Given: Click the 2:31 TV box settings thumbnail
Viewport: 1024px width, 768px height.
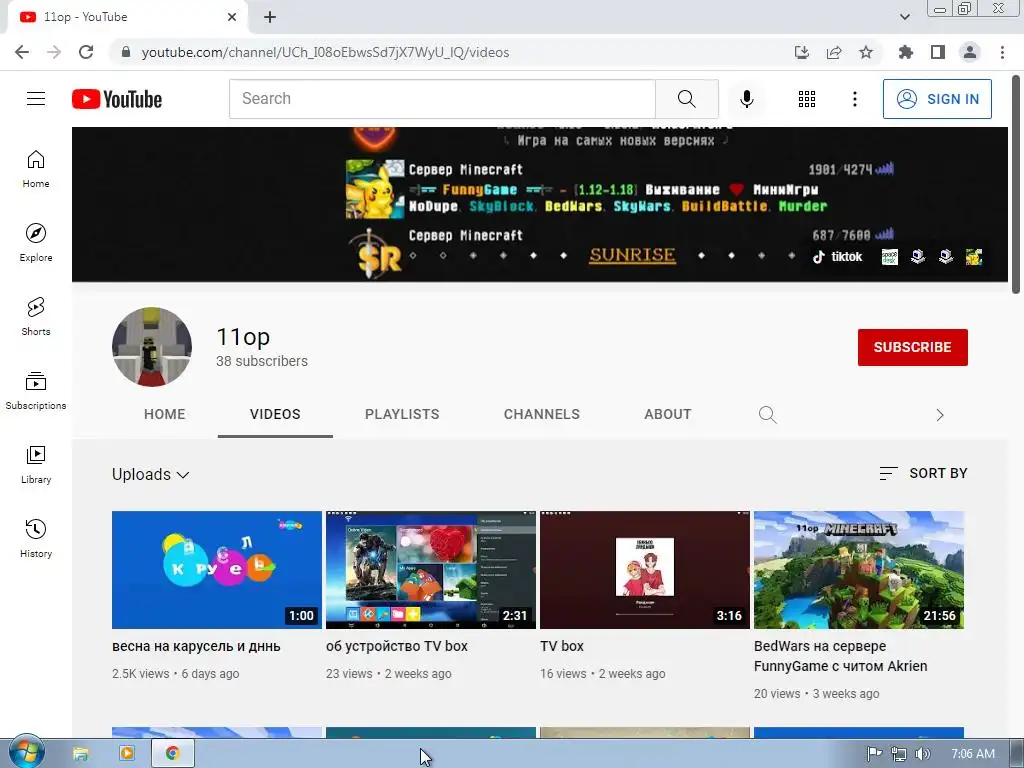Looking at the screenshot, I should point(430,569).
